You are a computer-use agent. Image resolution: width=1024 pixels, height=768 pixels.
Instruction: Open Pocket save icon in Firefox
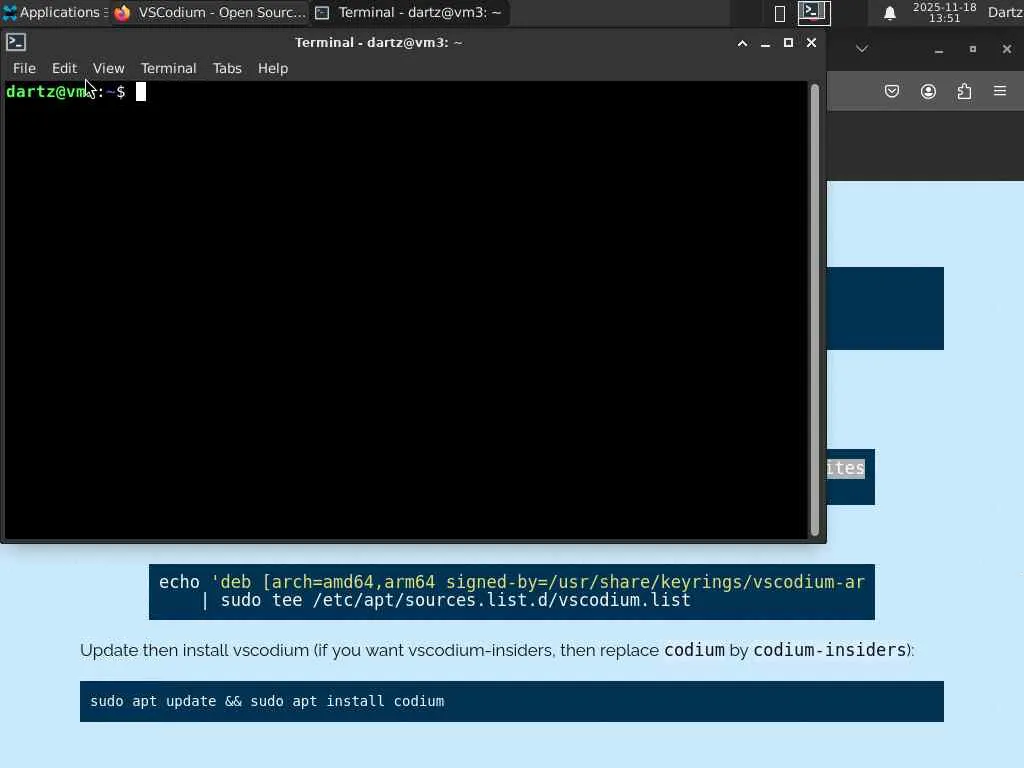coord(891,91)
